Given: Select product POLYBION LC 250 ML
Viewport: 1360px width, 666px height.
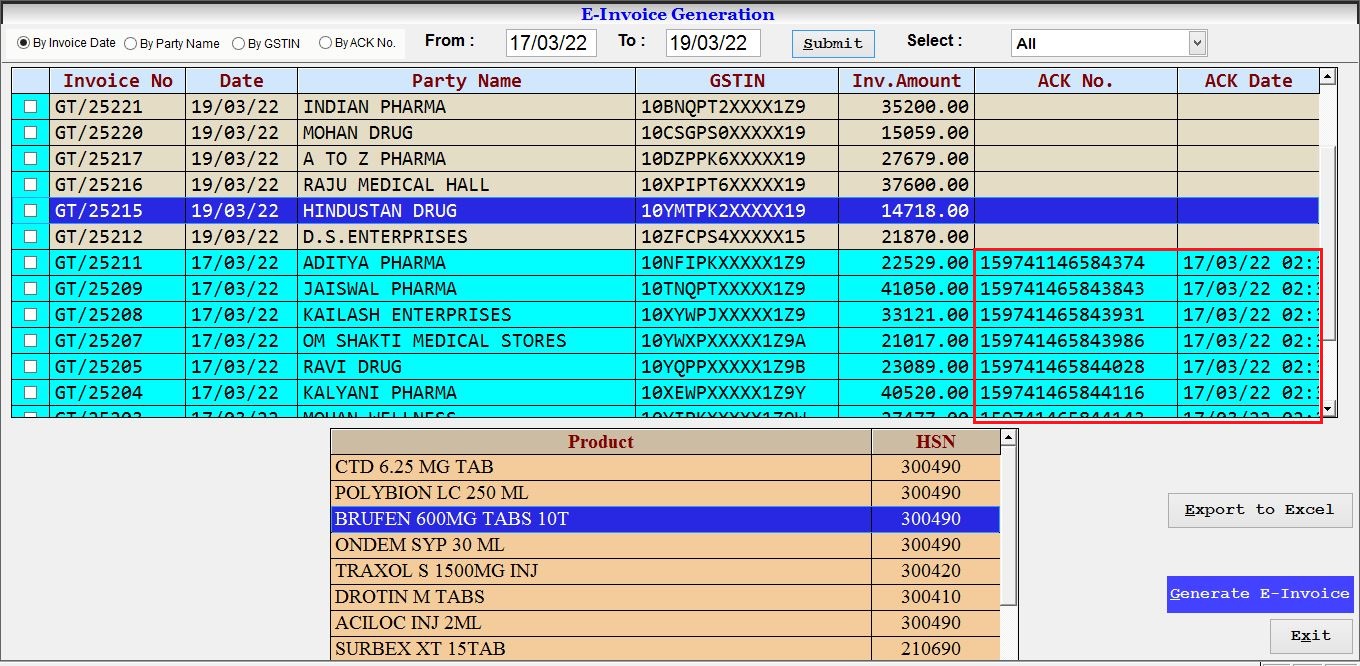Looking at the screenshot, I should [x=665, y=493].
